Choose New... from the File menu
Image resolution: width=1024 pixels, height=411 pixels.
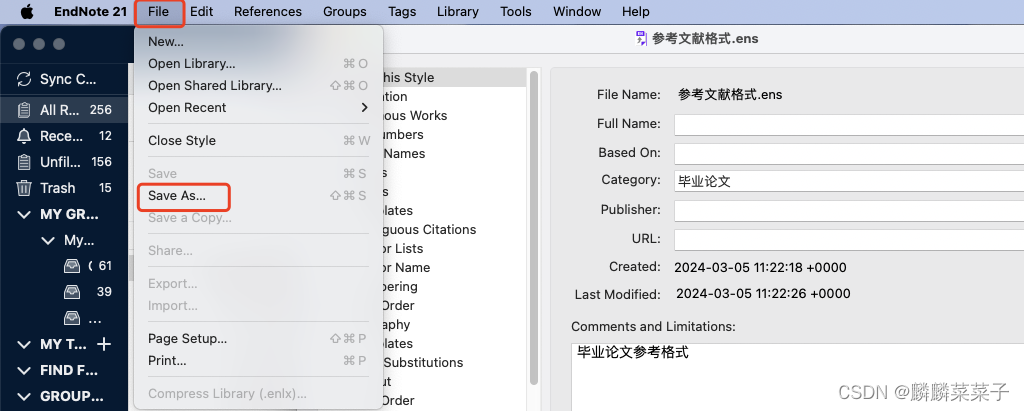pyautogui.click(x=259, y=42)
